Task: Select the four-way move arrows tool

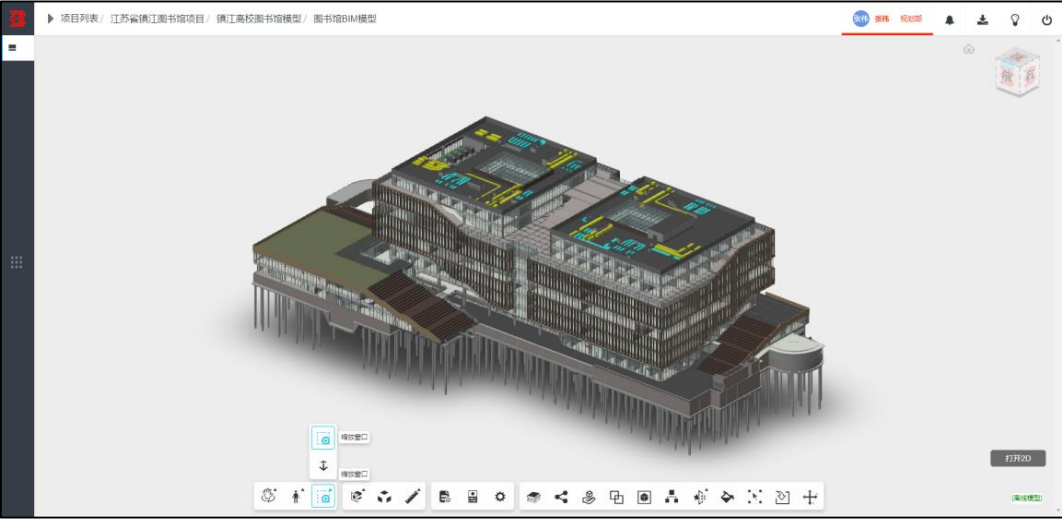Action: click(x=810, y=497)
